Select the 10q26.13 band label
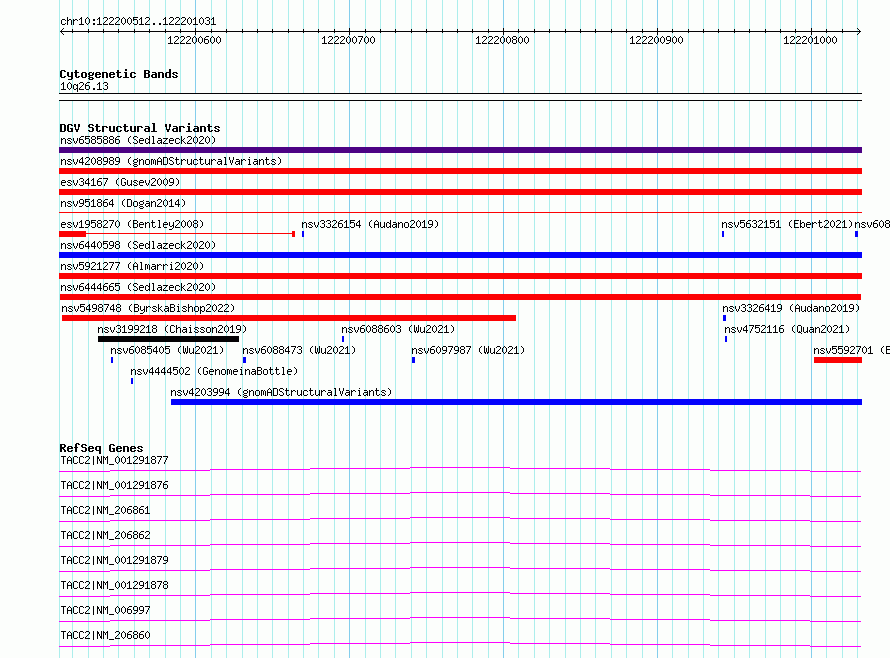The image size is (890, 658). click(x=84, y=87)
